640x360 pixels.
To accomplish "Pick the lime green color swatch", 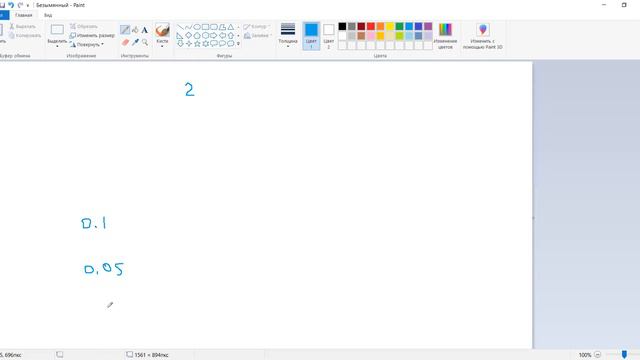I will (399, 36).
